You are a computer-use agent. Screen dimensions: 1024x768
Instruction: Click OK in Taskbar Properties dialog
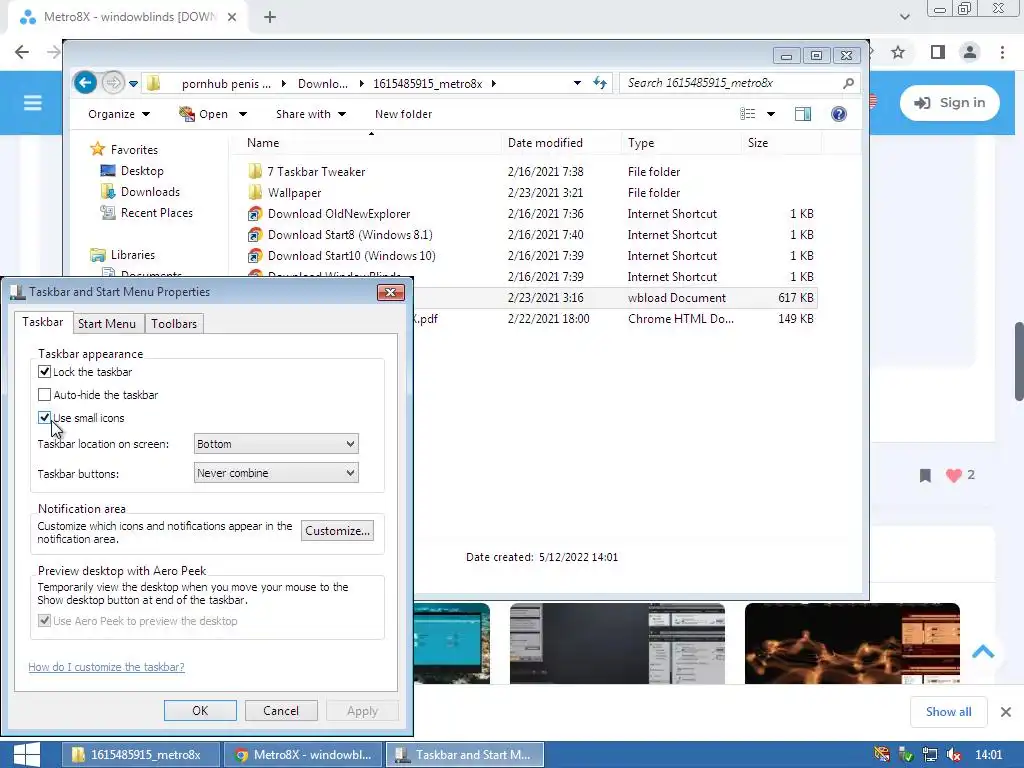tap(200, 711)
